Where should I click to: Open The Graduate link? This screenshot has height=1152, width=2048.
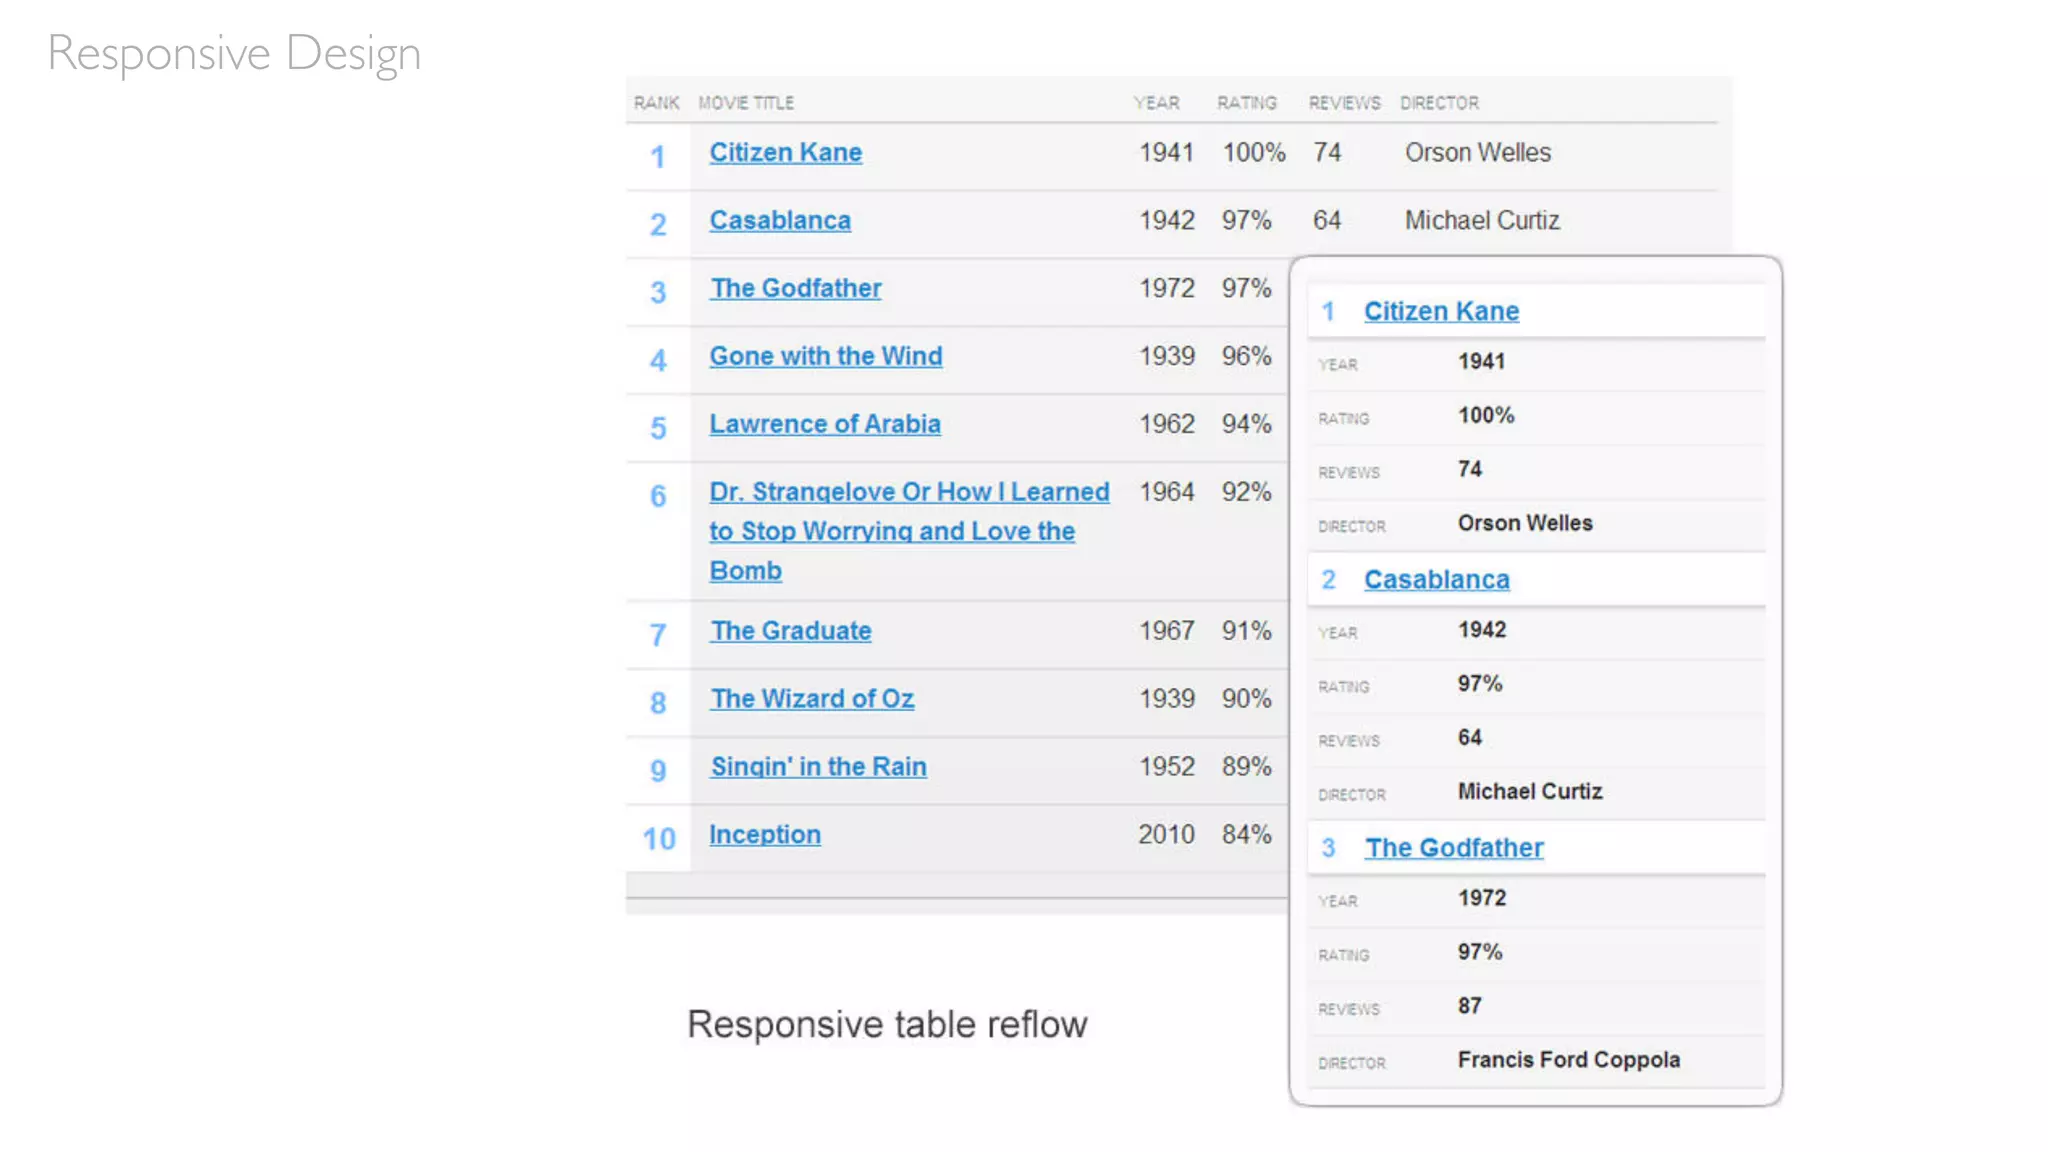(791, 632)
